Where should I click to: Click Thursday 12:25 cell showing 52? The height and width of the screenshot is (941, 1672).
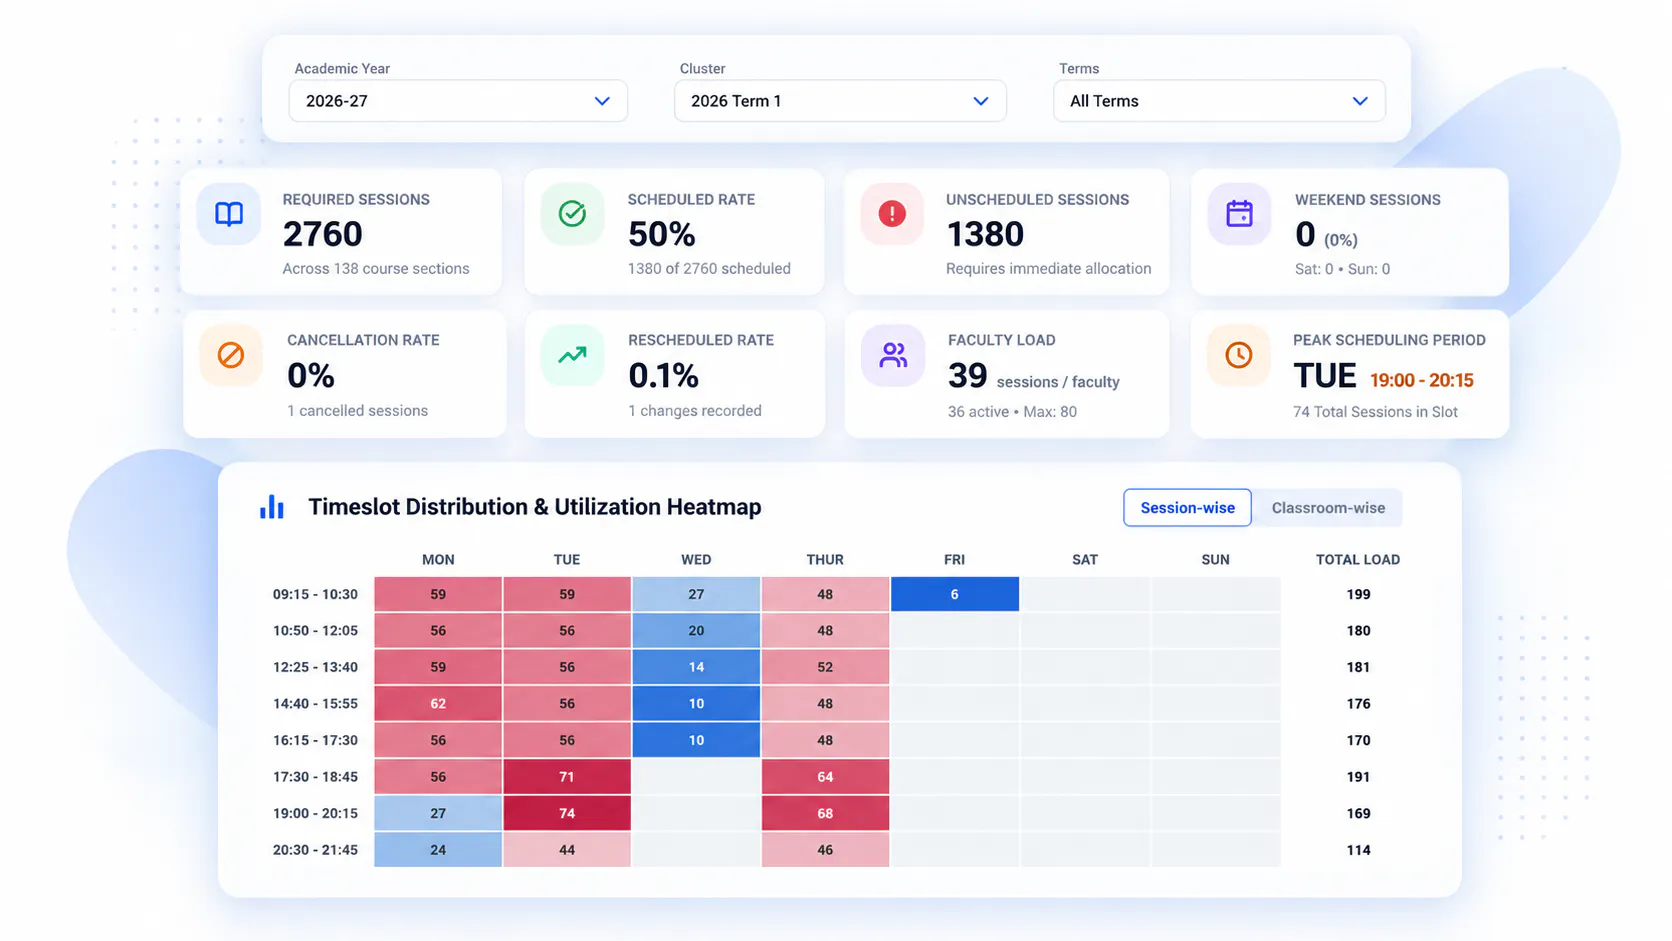[825, 667]
